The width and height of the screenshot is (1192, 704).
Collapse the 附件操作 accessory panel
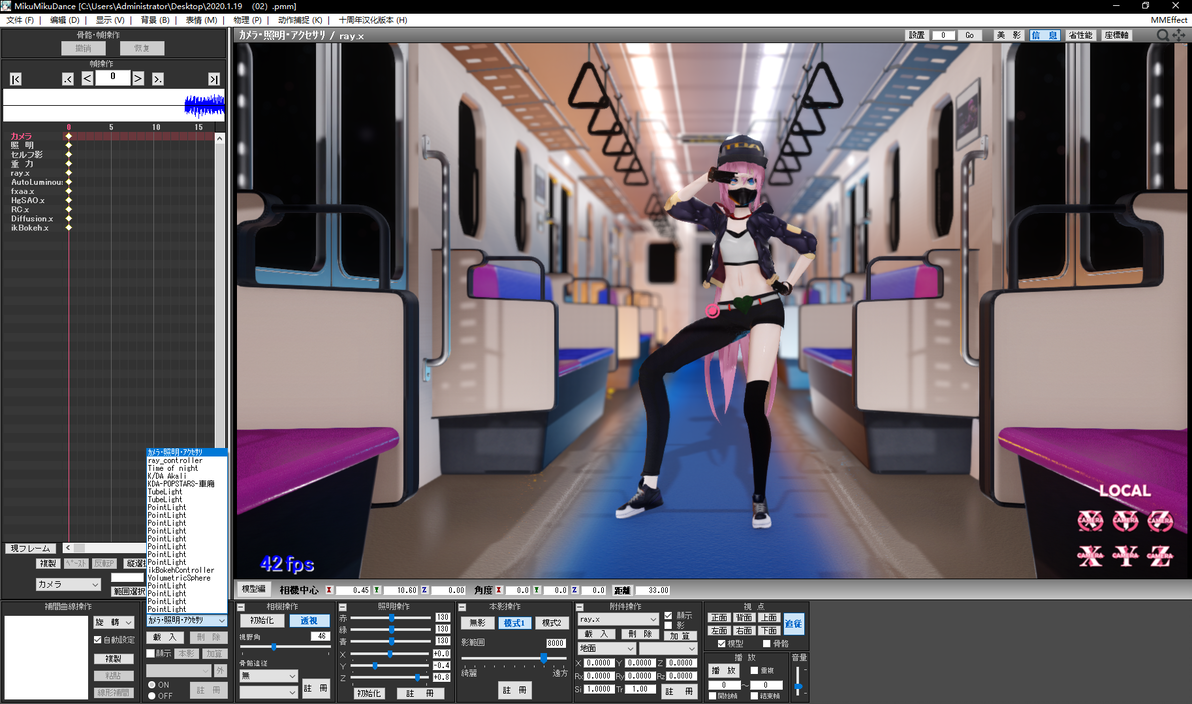(579, 607)
